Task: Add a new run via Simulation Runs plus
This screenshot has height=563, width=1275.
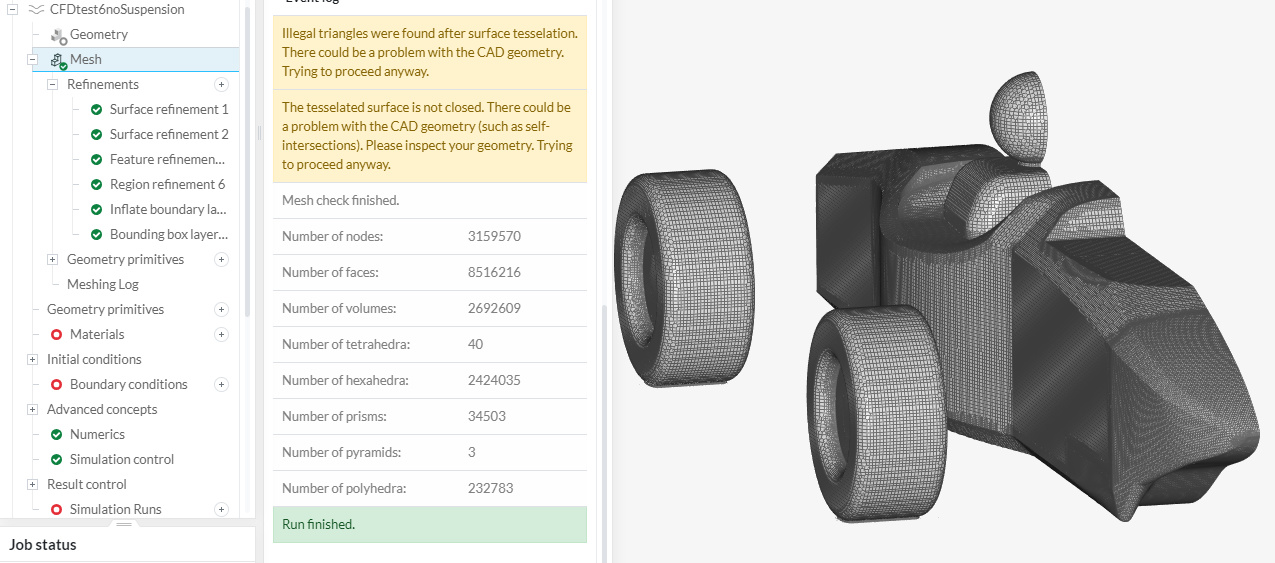Action: (222, 510)
